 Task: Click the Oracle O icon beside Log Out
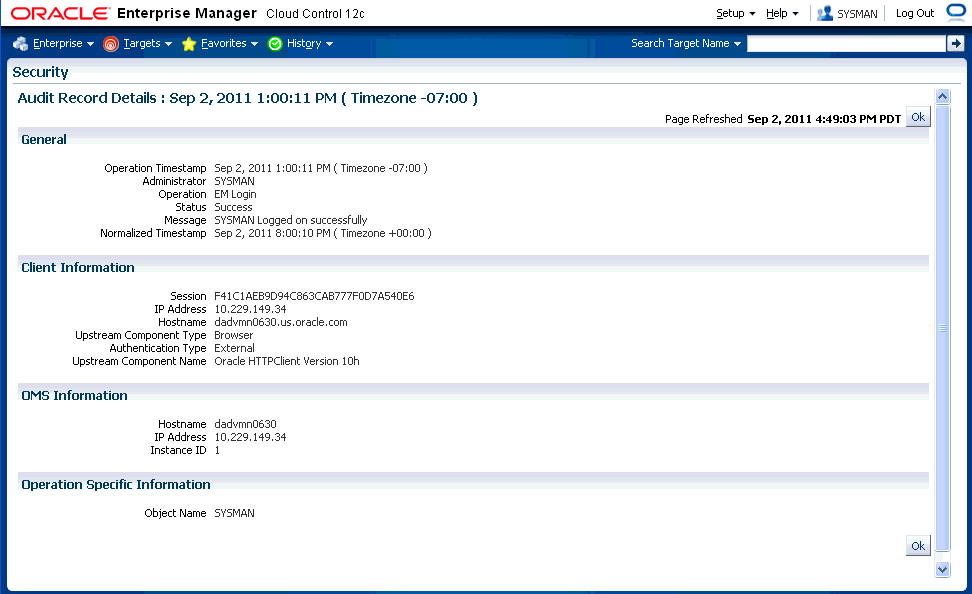(957, 12)
